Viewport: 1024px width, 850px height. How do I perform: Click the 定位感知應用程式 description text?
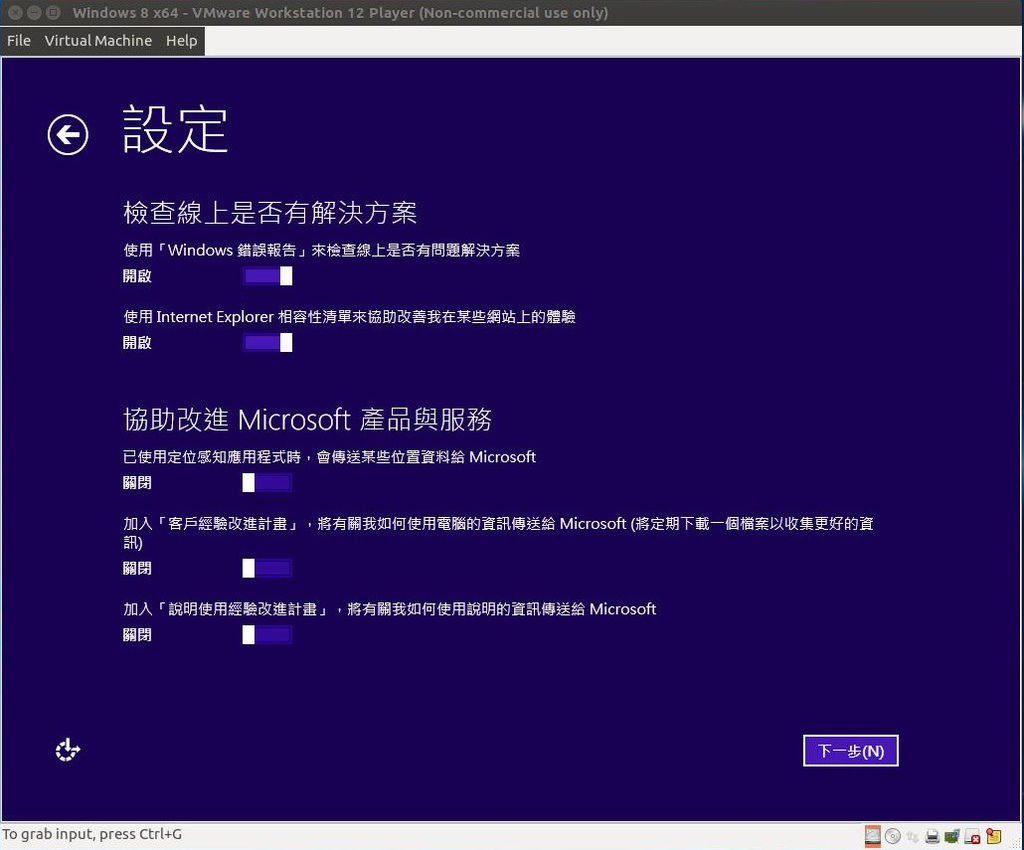(329, 457)
